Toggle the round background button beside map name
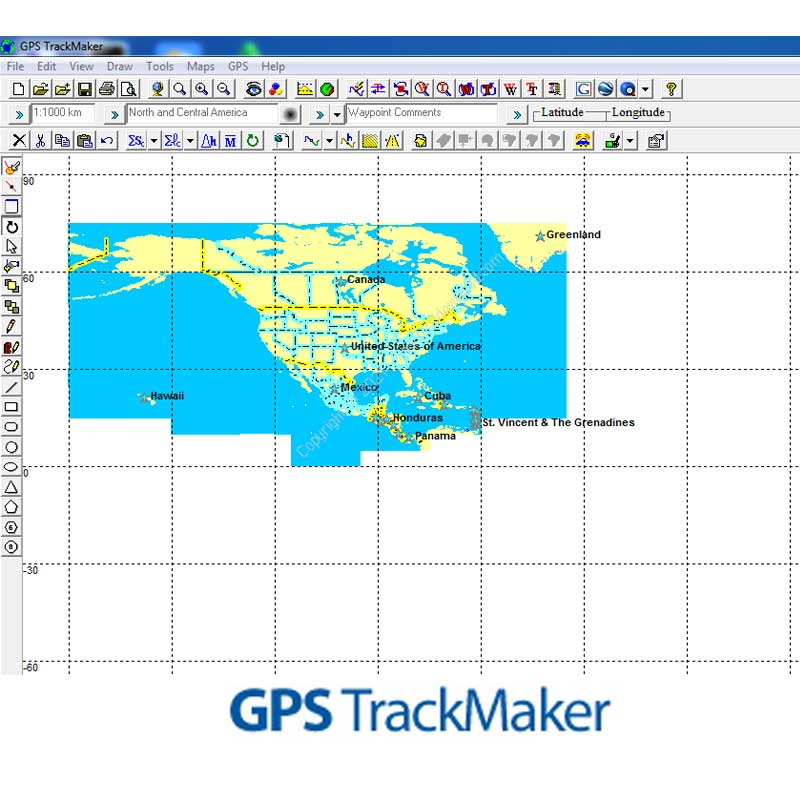This screenshot has height=800, width=800. coord(290,114)
